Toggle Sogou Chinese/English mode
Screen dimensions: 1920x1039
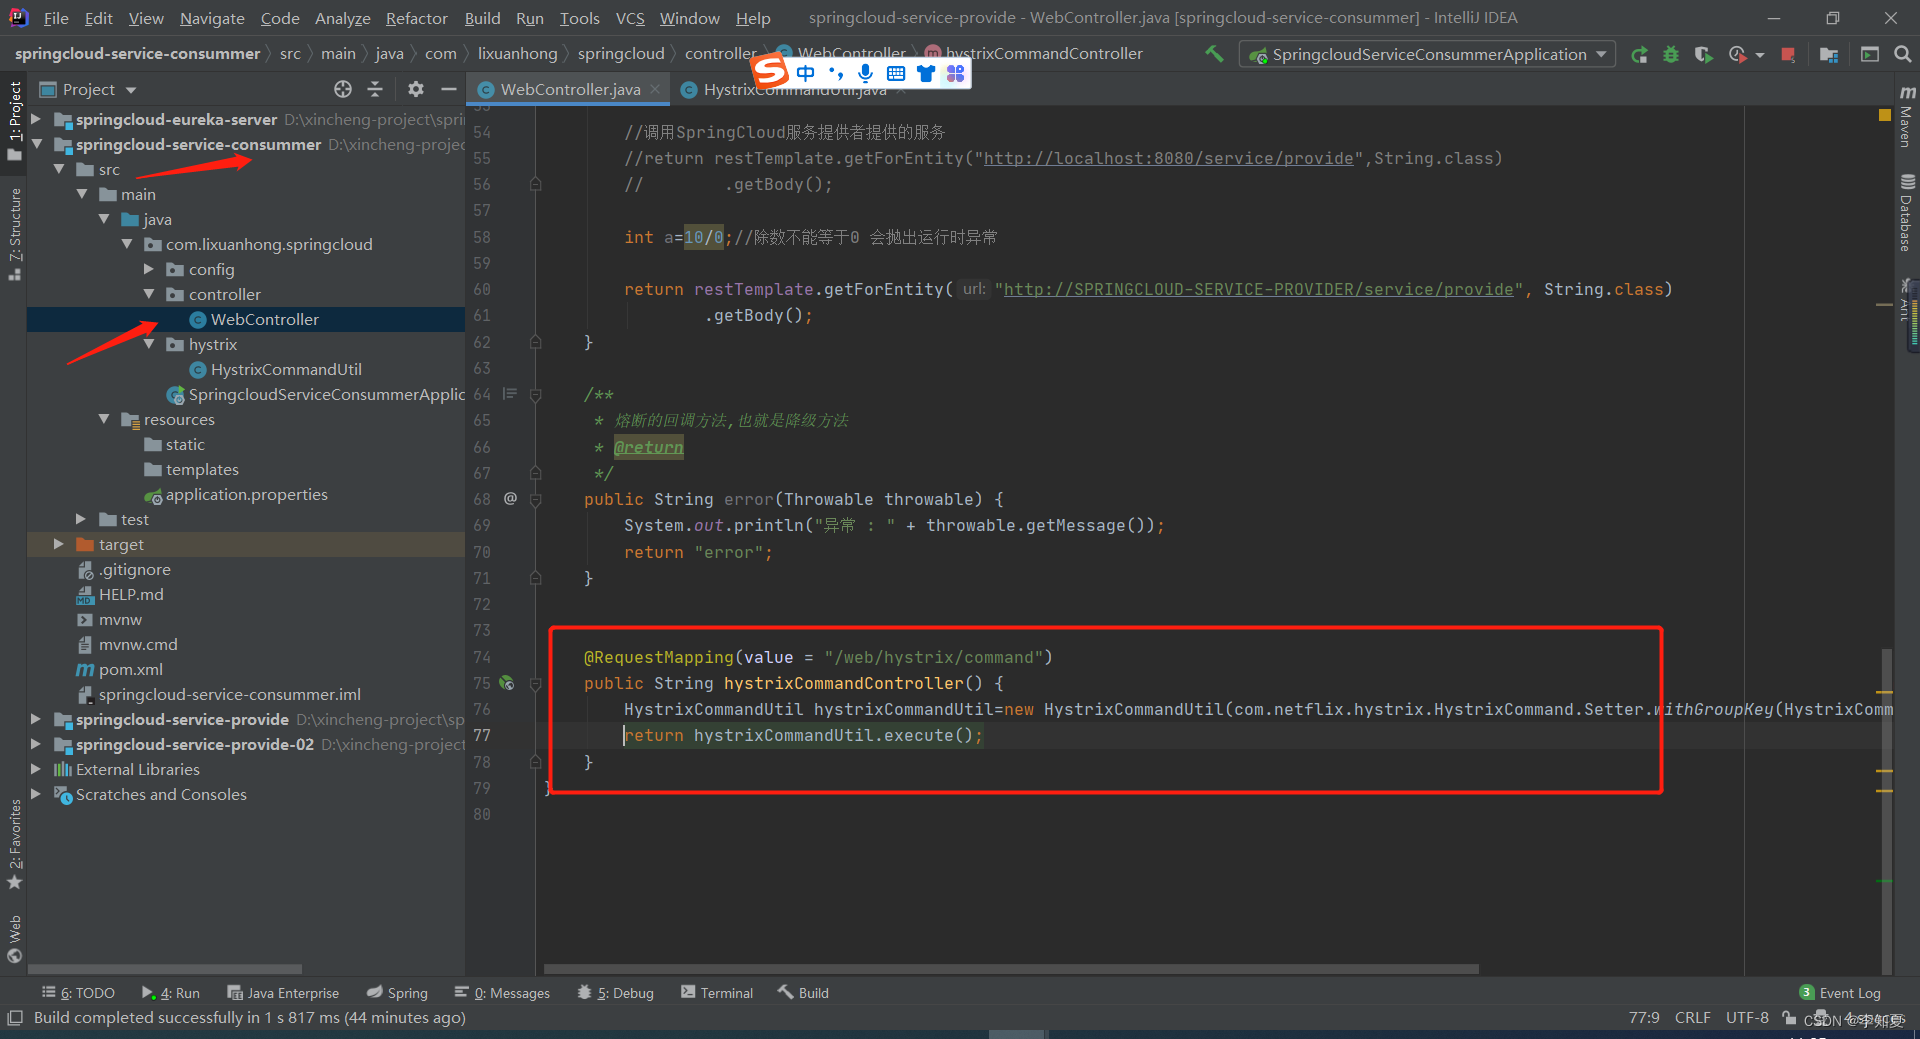tap(805, 73)
